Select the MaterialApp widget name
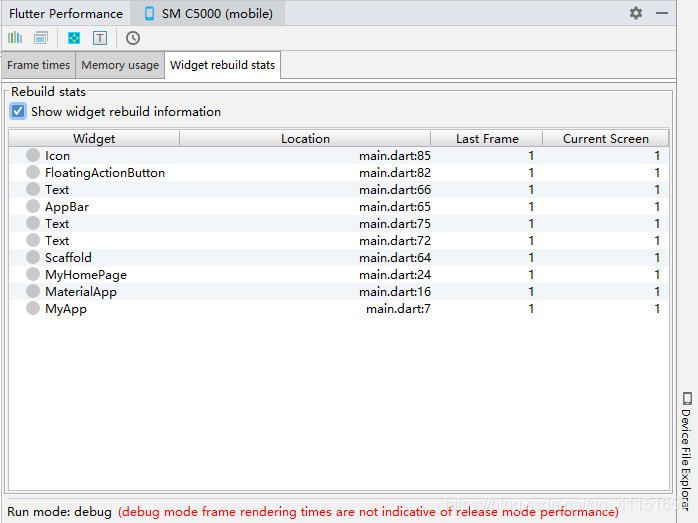Screen dimensions: 698x523 click(x=81, y=292)
